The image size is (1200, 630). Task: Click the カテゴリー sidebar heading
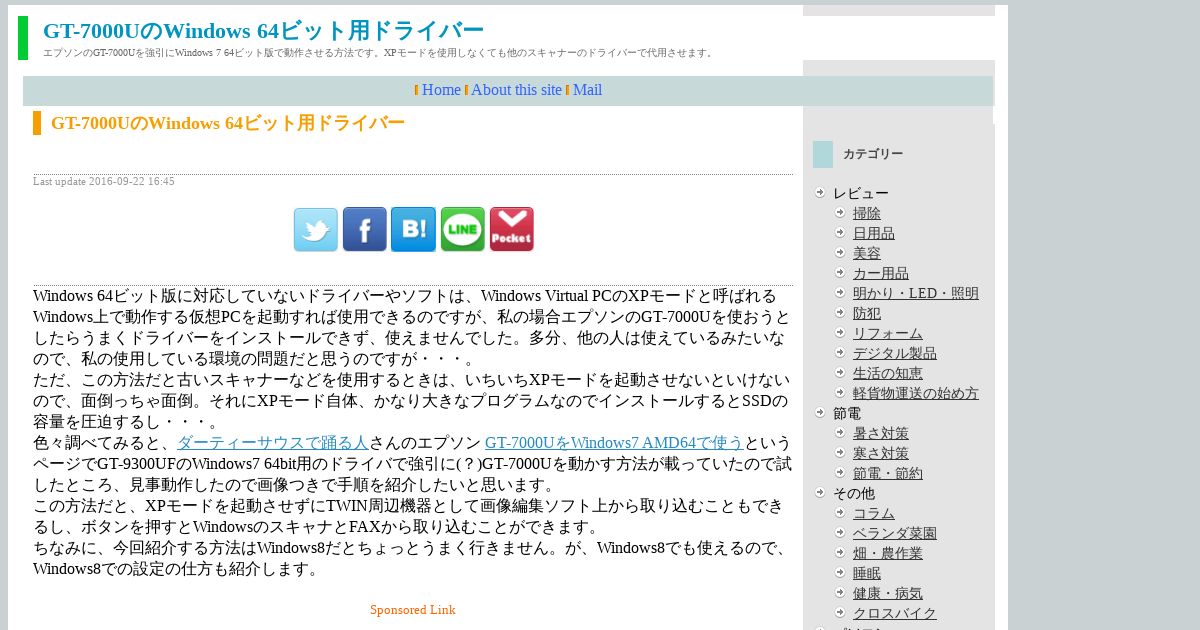pos(873,154)
